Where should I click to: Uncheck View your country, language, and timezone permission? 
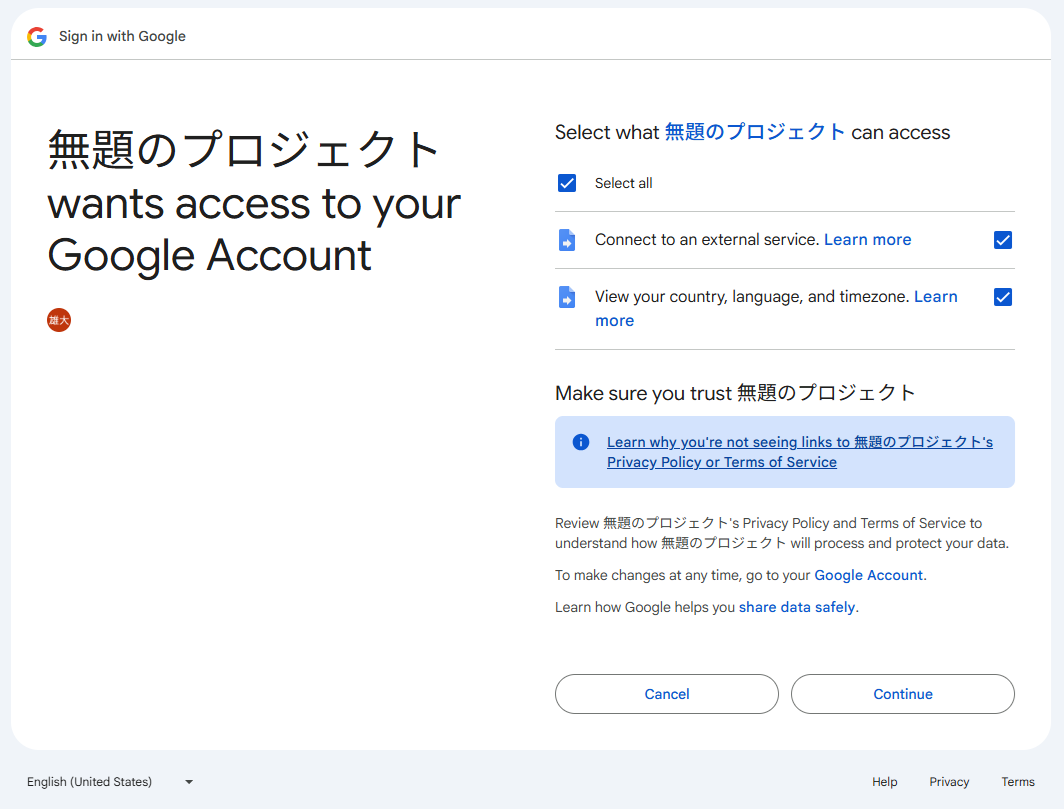click(1003, 297)
